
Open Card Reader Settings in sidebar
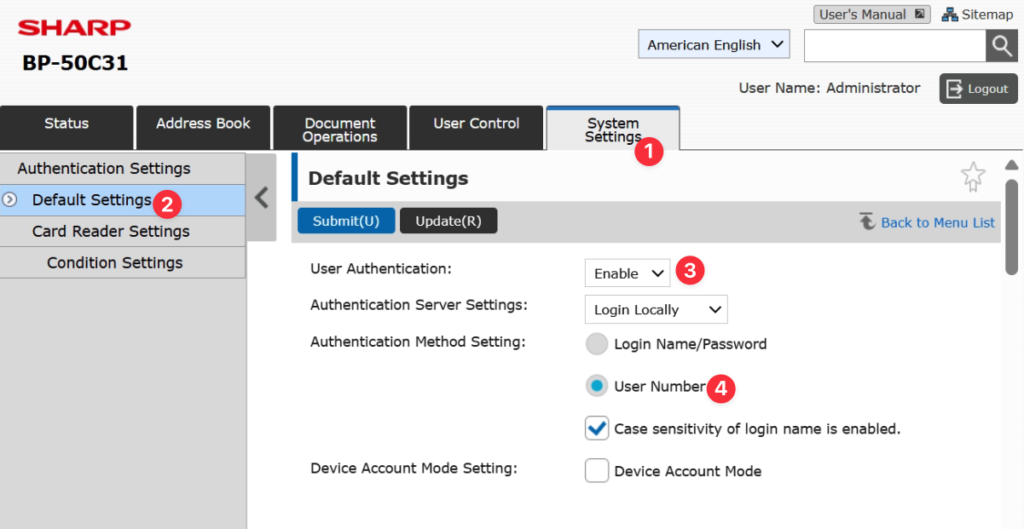tap(123, 231)
